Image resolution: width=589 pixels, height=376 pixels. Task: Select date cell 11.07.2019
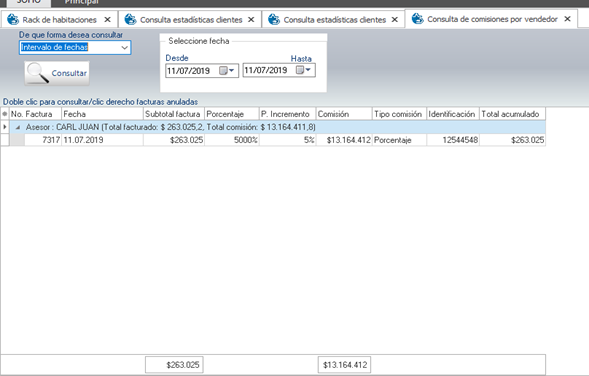pyautogui.click(x=102, y=140)
